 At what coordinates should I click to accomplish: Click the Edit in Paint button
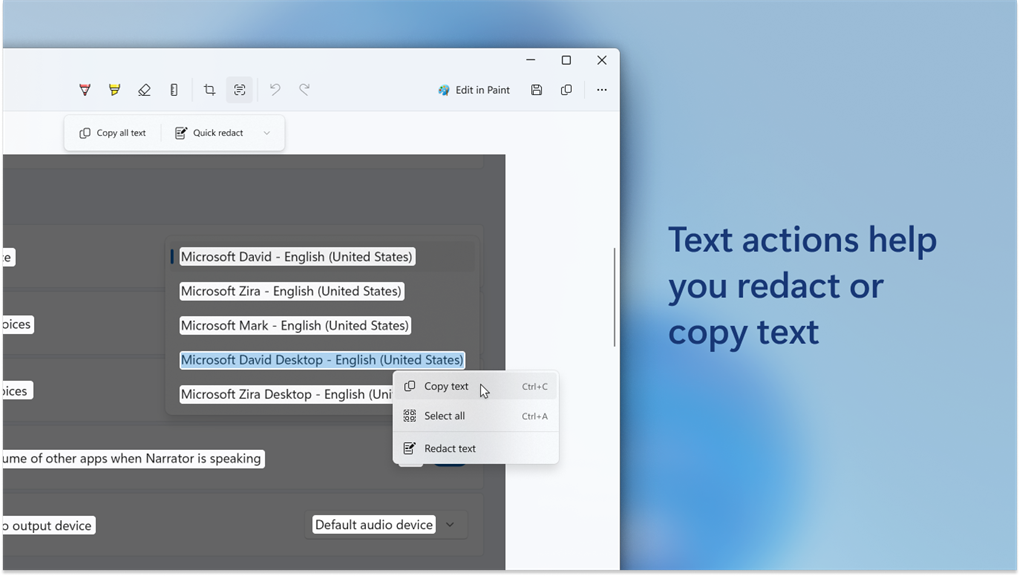(x=474, y=90)
